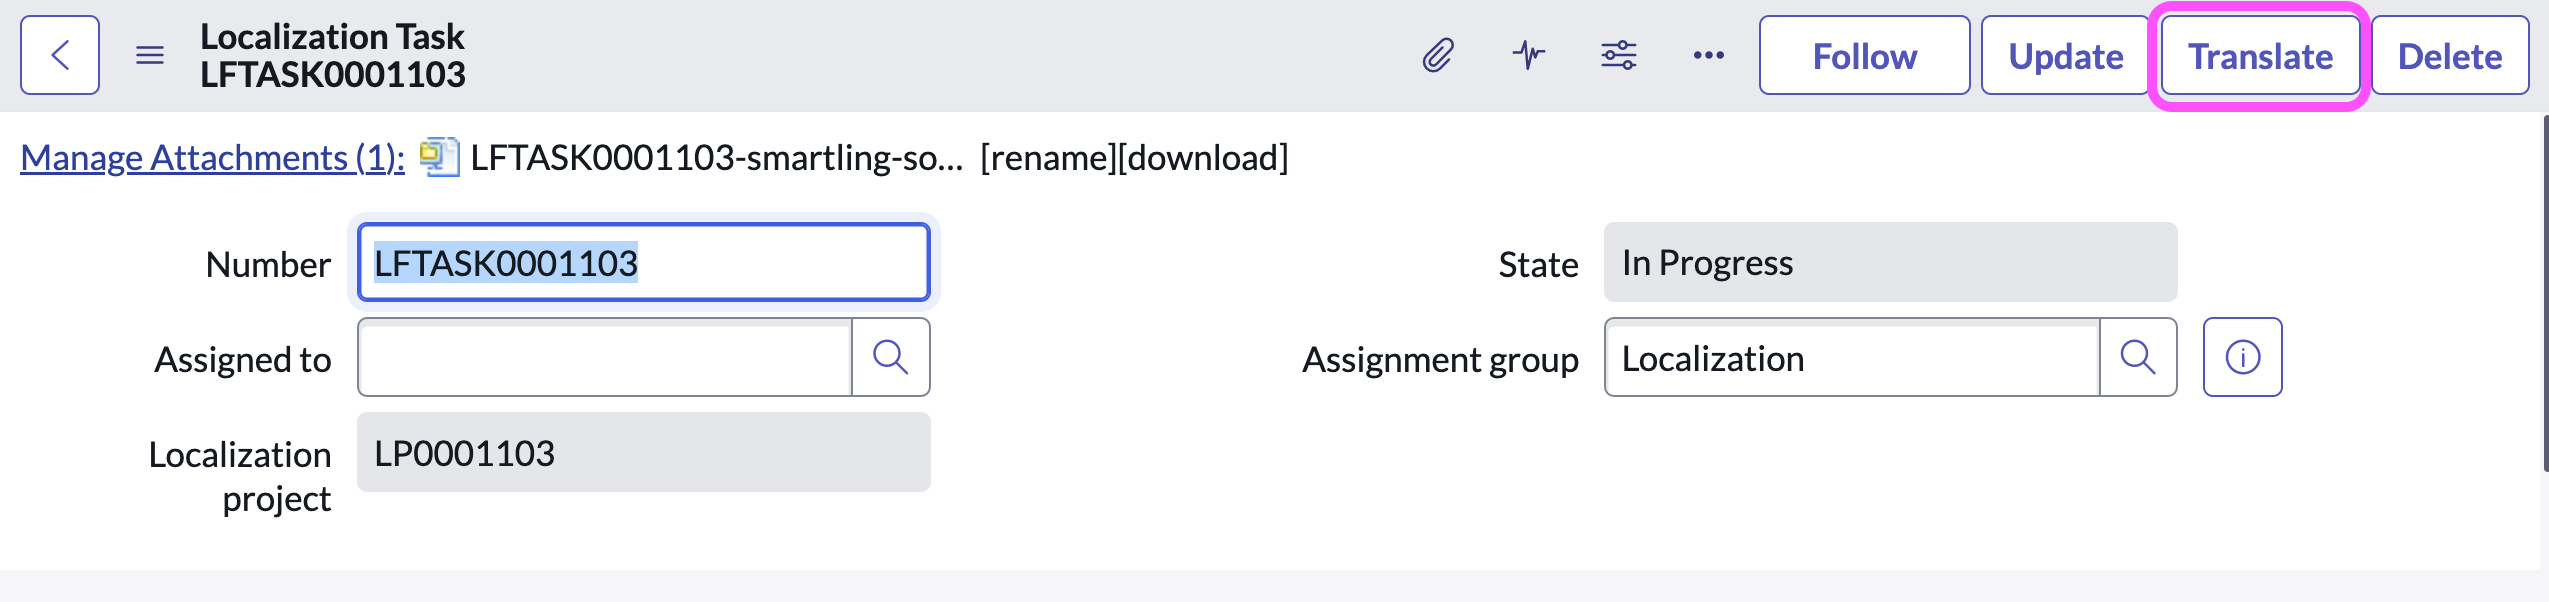Click the [rename] attachment link

point(1047,158)
